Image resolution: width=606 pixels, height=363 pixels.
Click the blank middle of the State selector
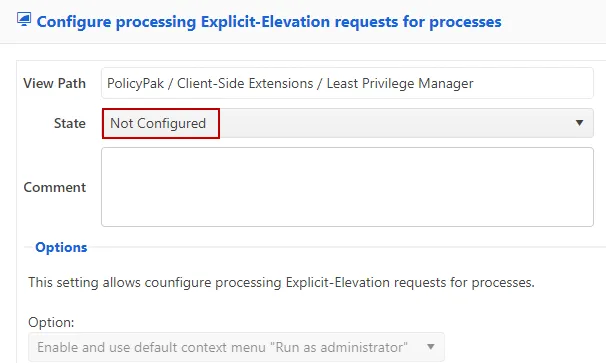point(394,123)
